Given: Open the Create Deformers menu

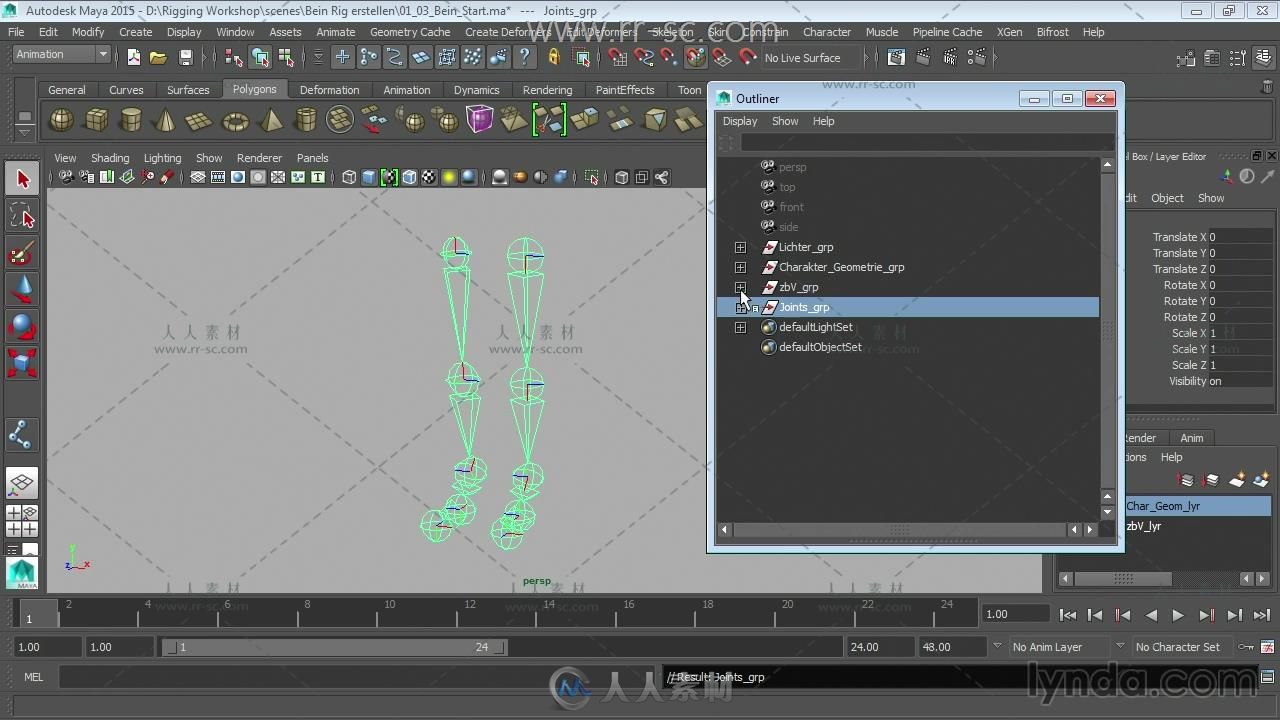Looking at the screenshot, I should 508,32.
